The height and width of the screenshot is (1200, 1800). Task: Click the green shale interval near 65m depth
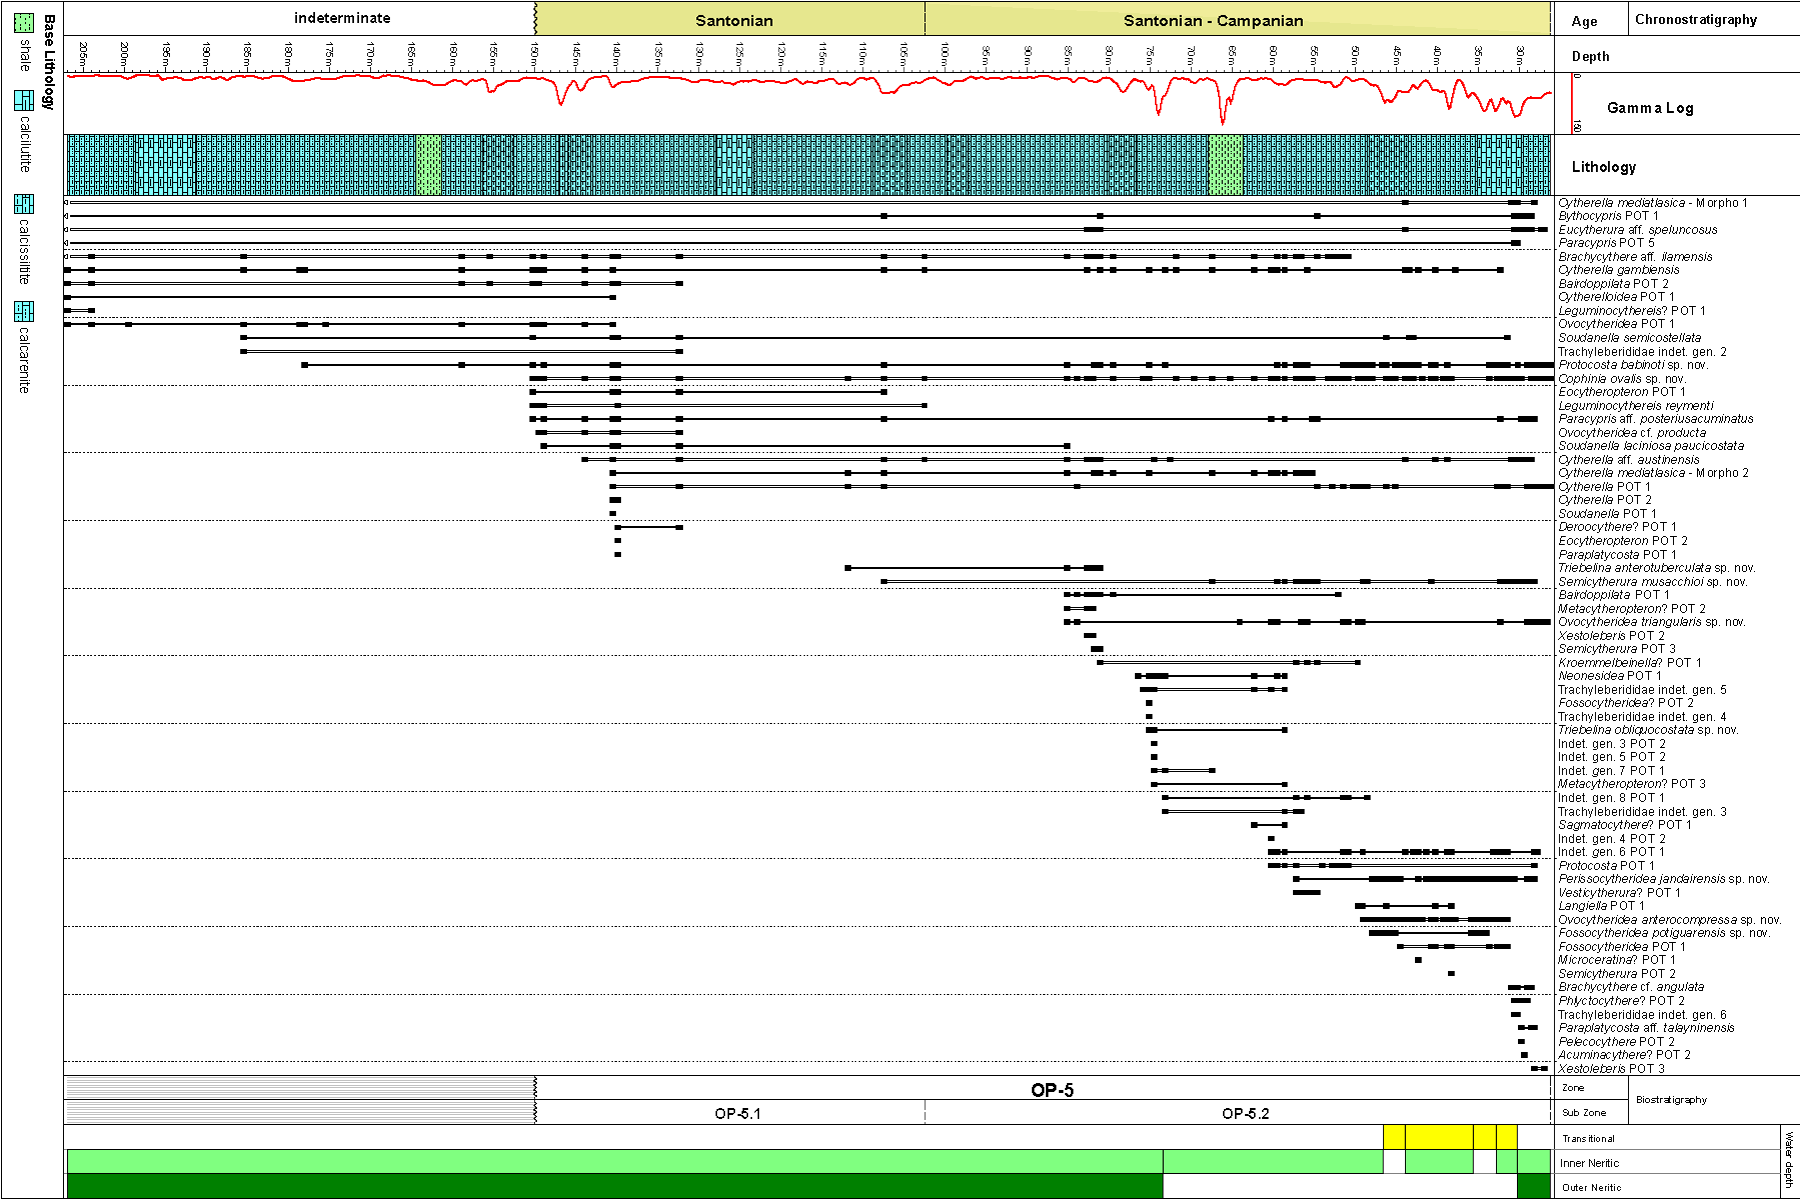pos(1226,165)
